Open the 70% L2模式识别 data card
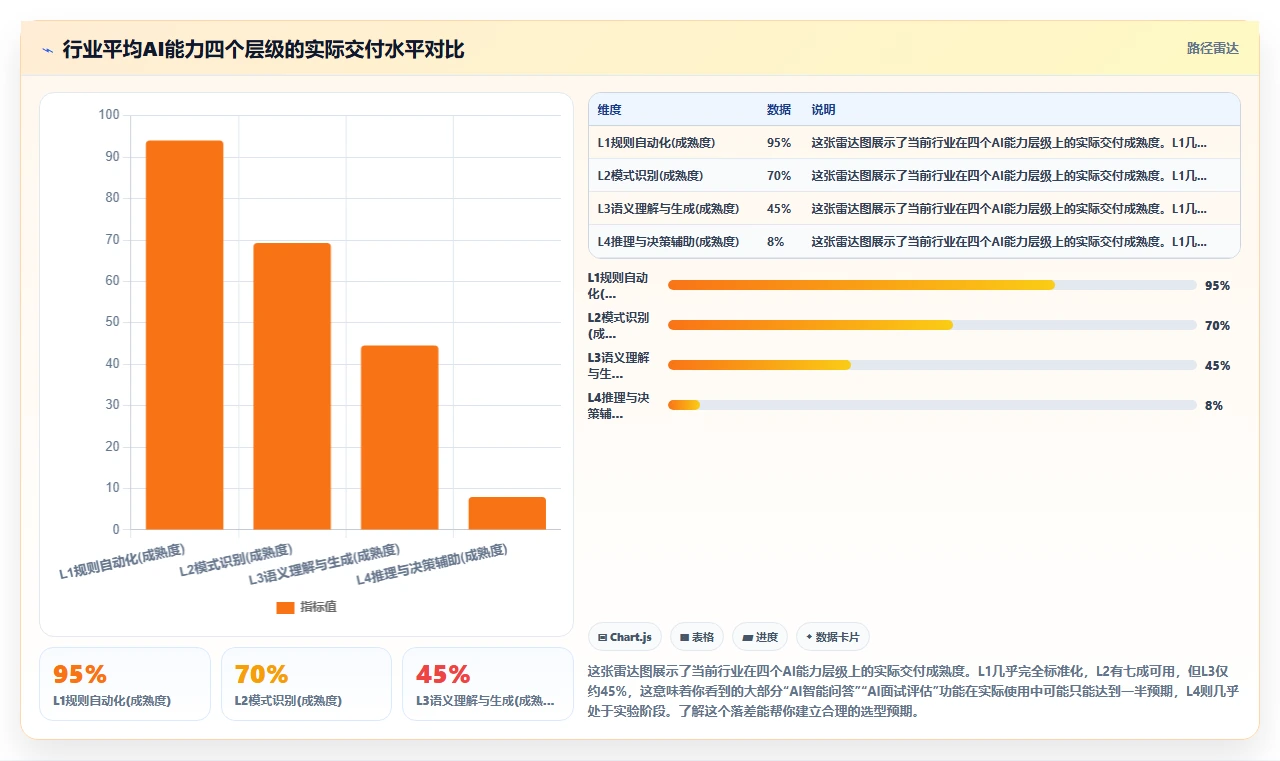This screenshot has height=761, width=1280. (x=306, y=684)
